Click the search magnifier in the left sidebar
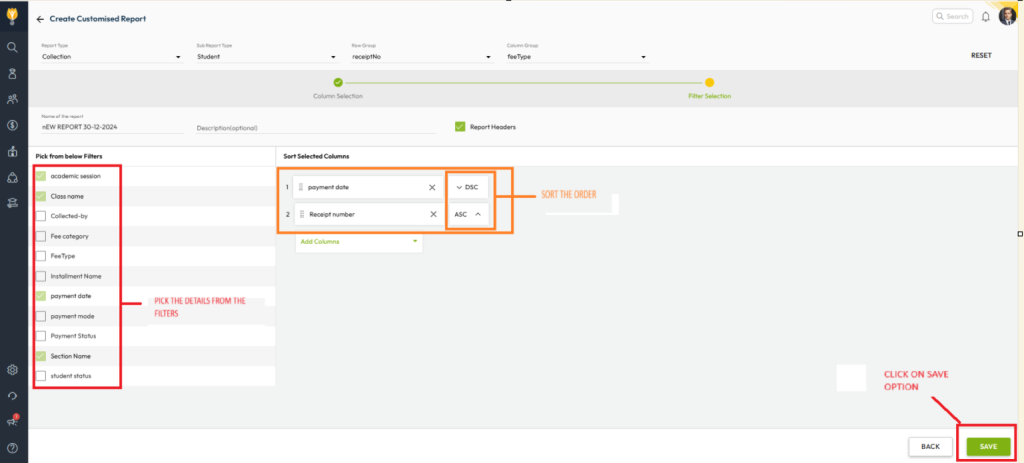Screen dimensions: 1024x463 pyautogui.click(x=12, y=47)
